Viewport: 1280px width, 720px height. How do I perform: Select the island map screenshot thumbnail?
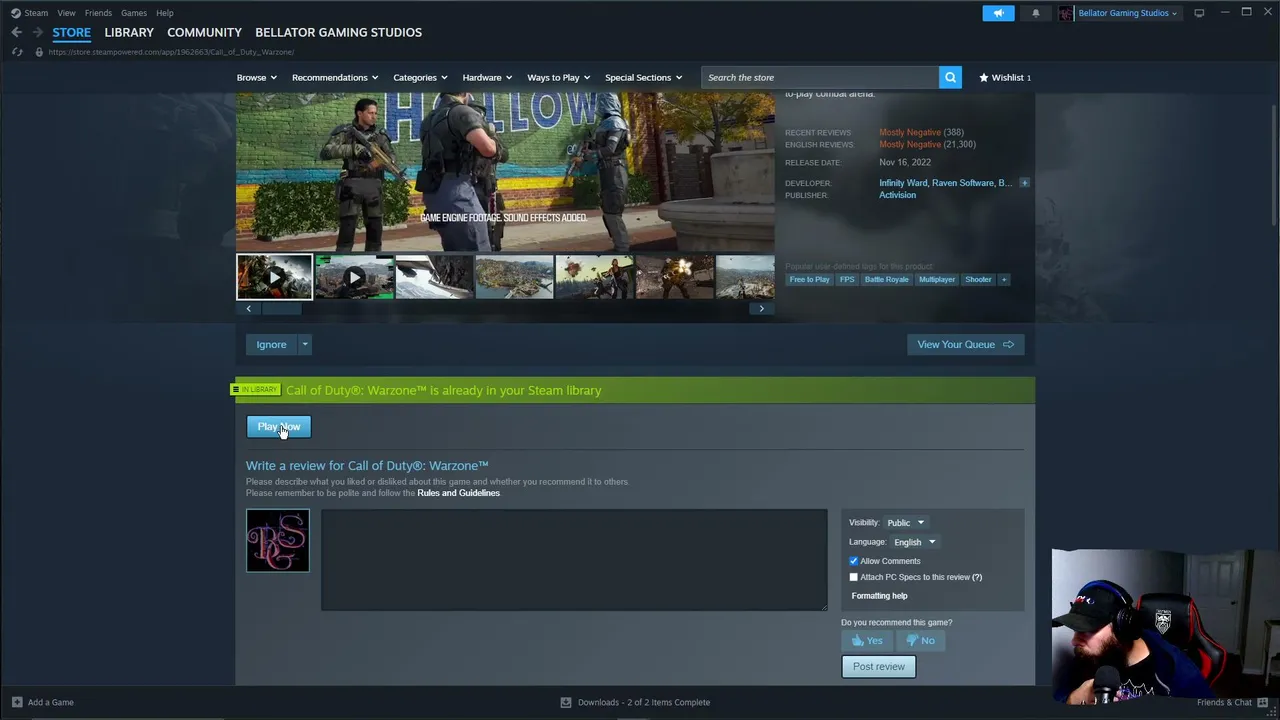pyautogui.click(x=514, y=277)
